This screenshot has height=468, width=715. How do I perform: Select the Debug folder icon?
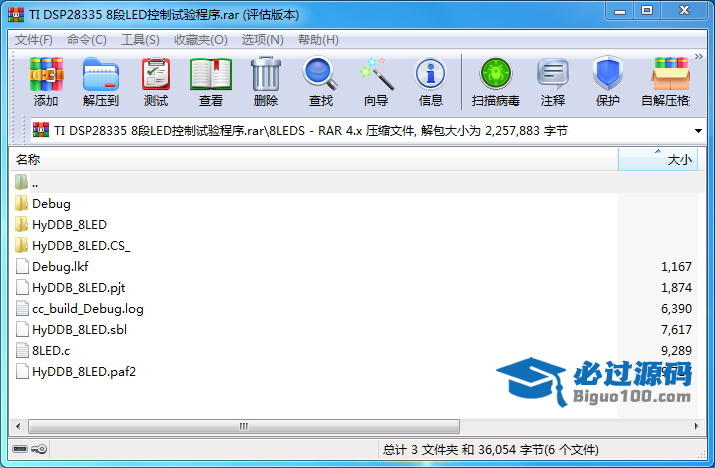[x=21, y=203]
